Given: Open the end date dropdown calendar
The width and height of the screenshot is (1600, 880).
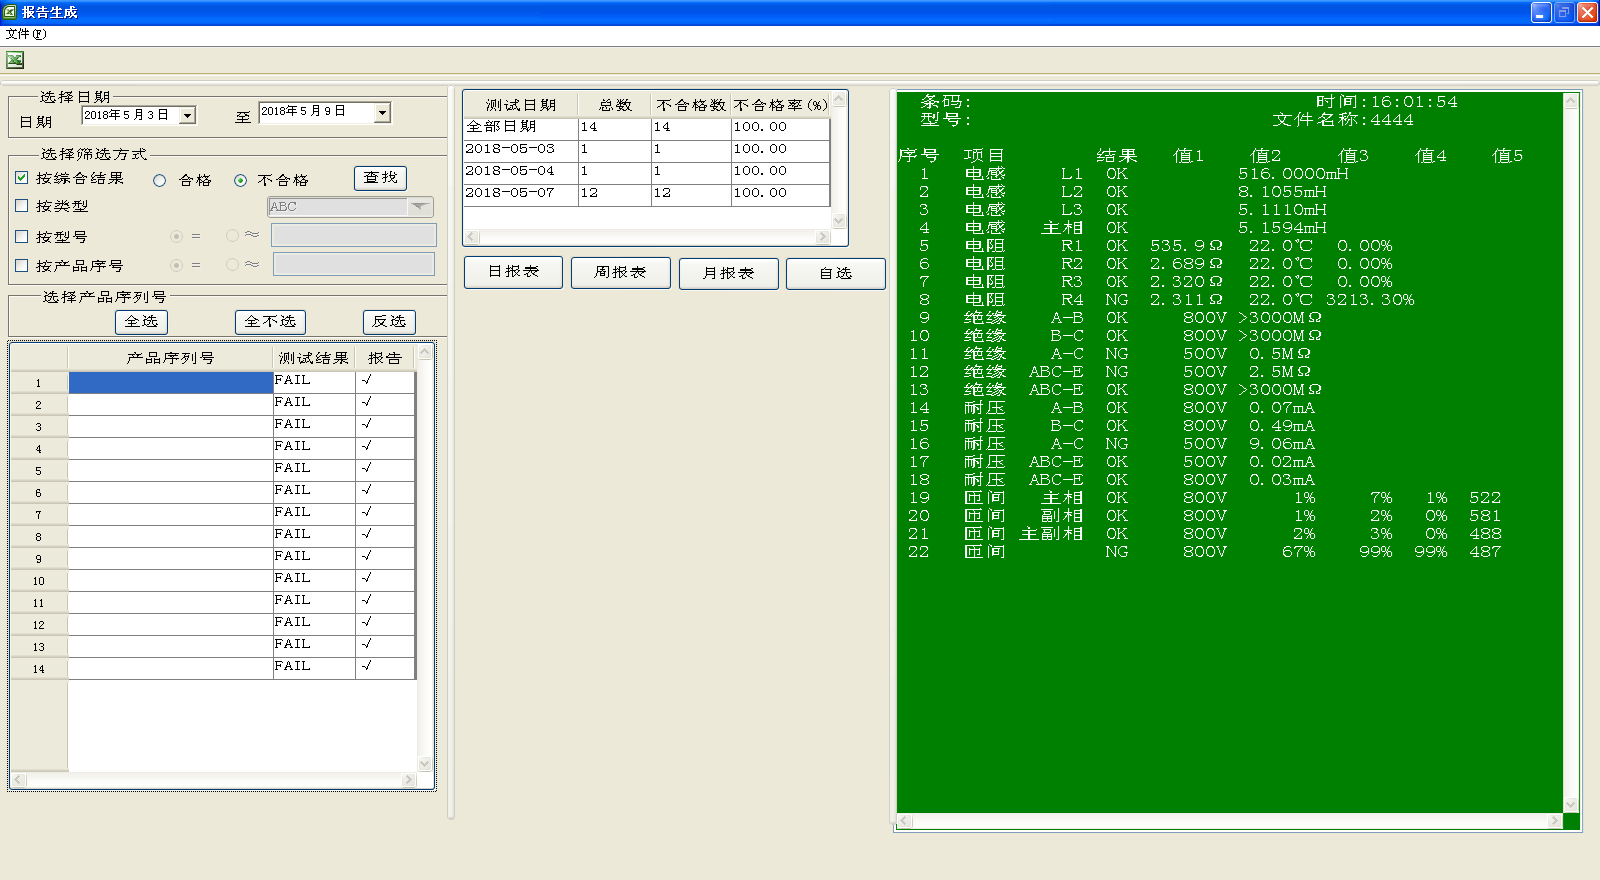Looking at the screenshot, I should [x=382, y=113].
